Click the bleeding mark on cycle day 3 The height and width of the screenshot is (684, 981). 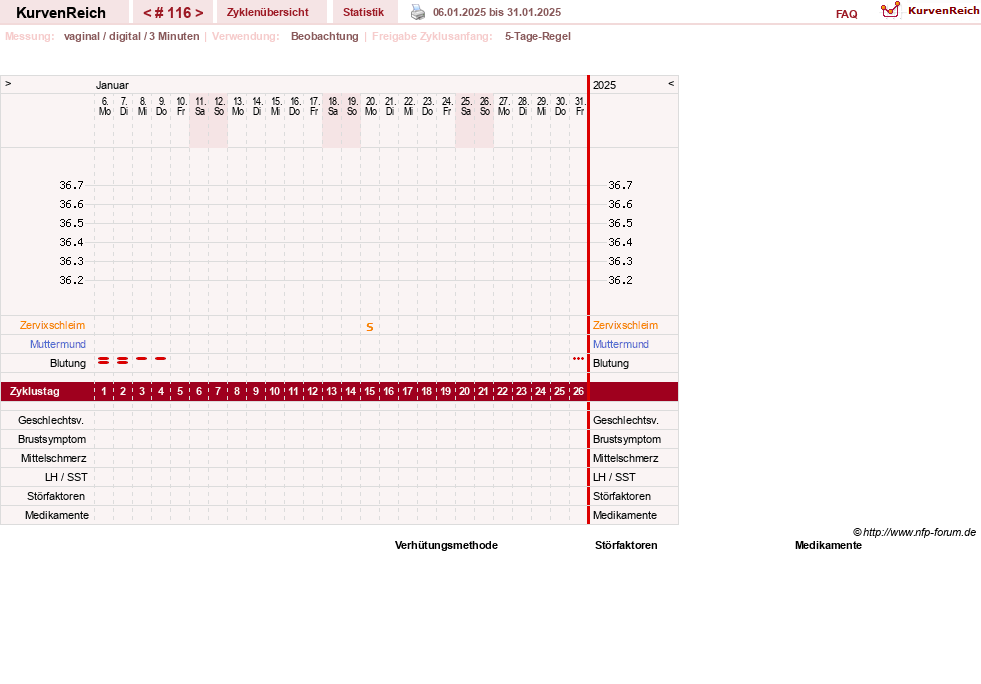[141, 359]
